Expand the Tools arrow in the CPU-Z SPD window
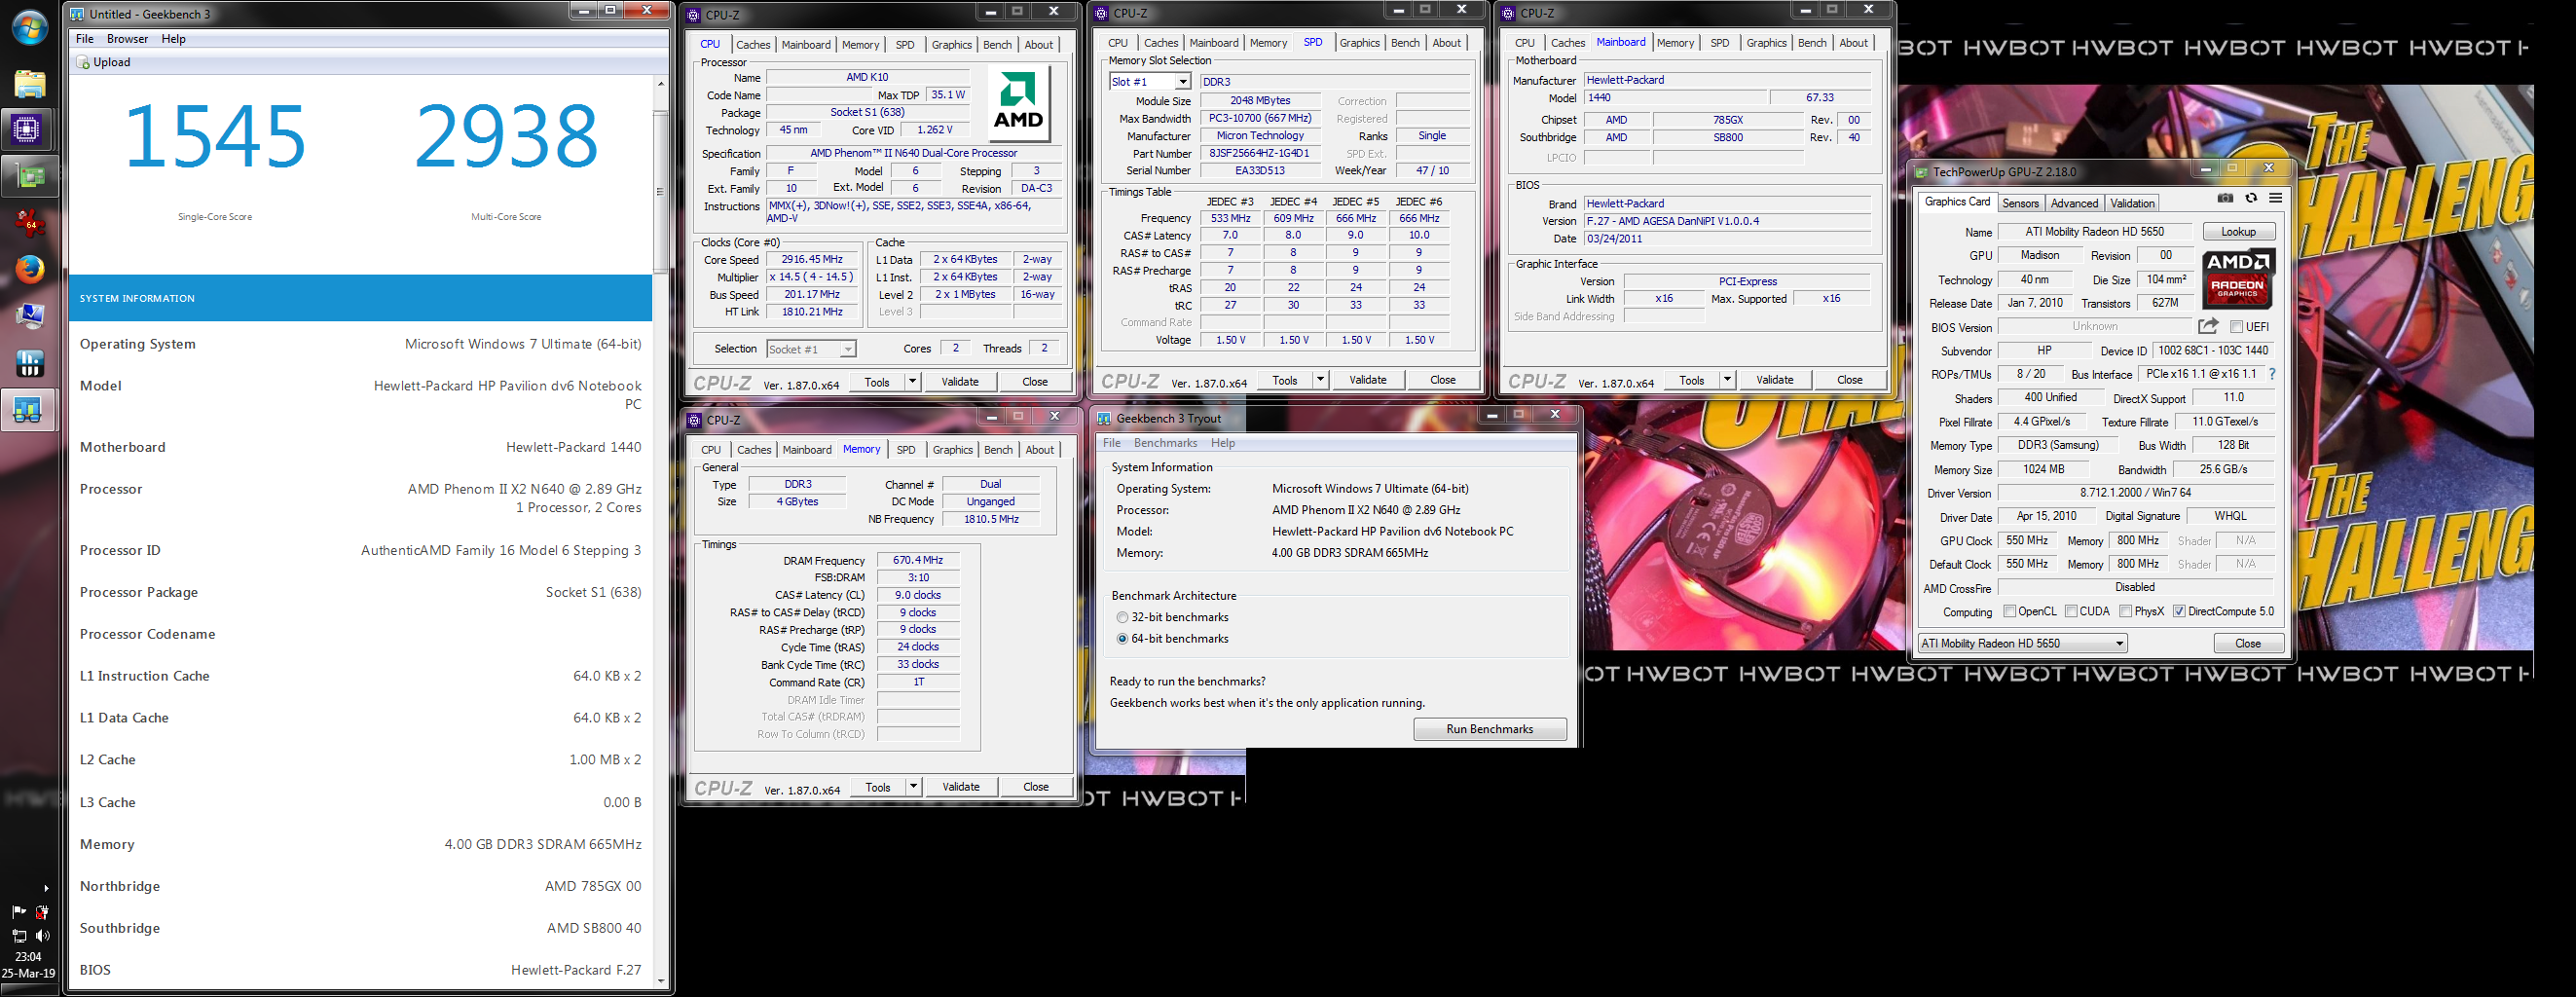 point(1320,380)
